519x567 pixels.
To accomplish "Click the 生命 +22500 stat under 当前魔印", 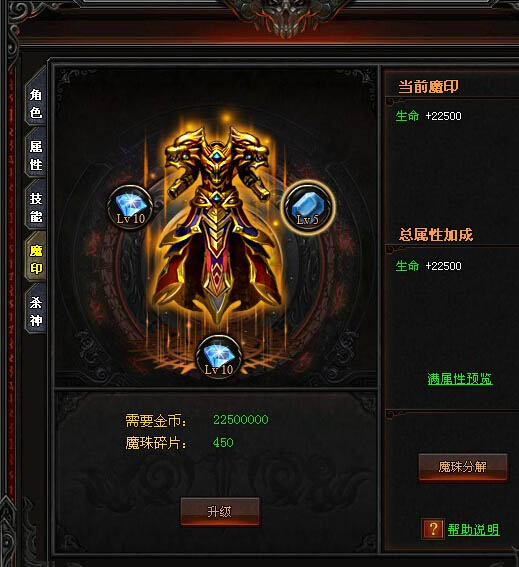I will 428,116.
